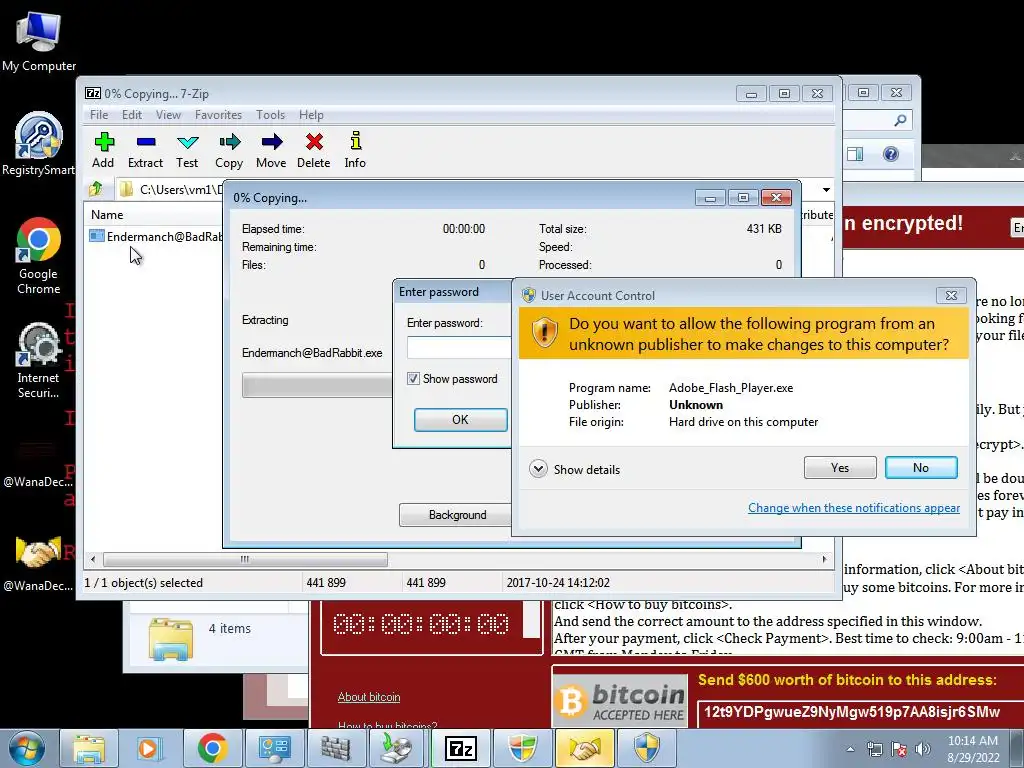Viewport: 1024px width, 768px height.
Task: Click the volume speaker tray icon
Action: pyautogui.click(x=923, y=749)
